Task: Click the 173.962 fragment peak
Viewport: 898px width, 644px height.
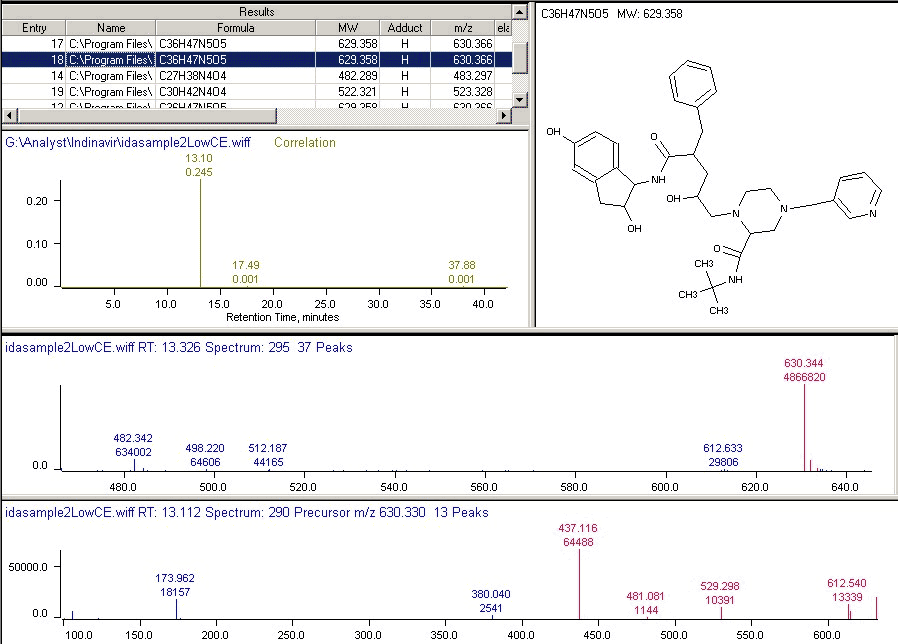Action: 176,608
